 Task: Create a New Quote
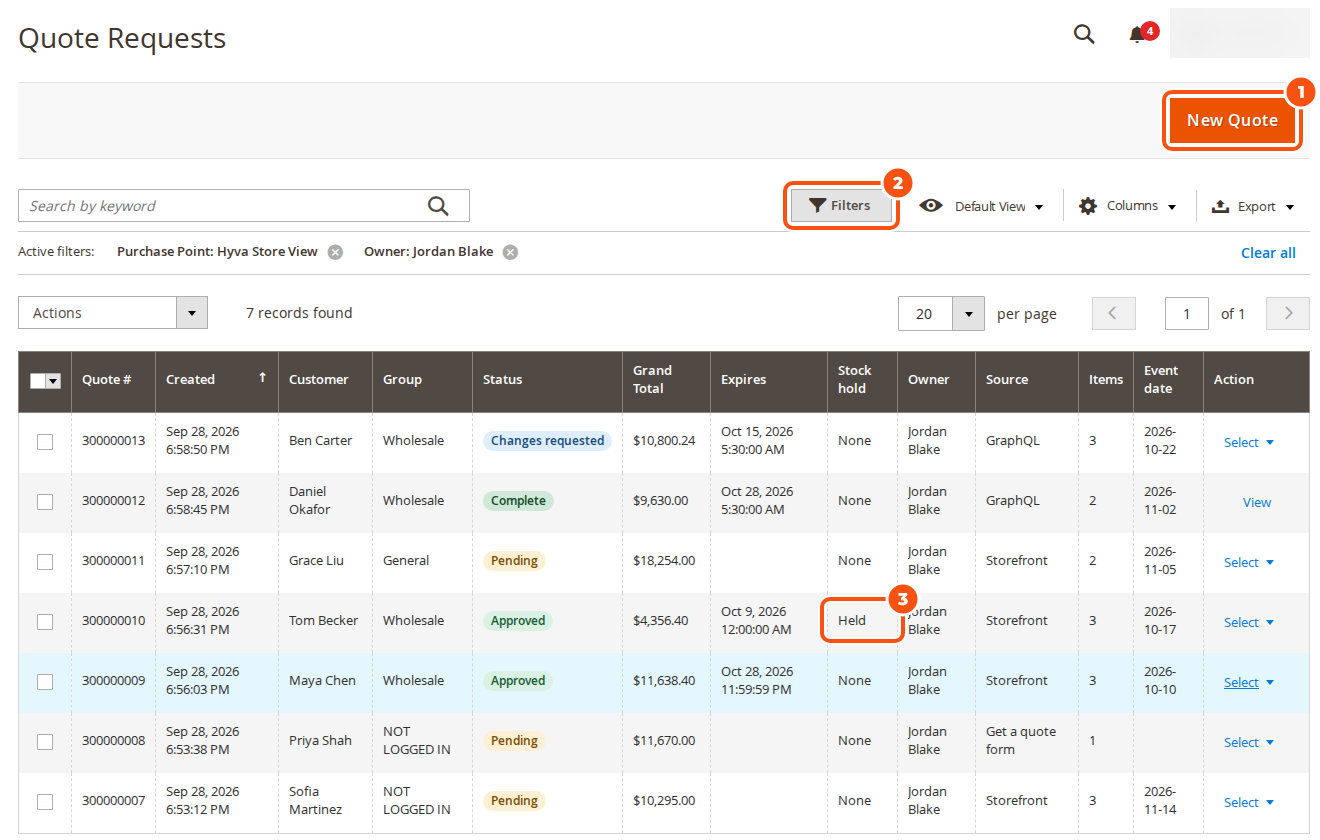tap(1232, 120)
